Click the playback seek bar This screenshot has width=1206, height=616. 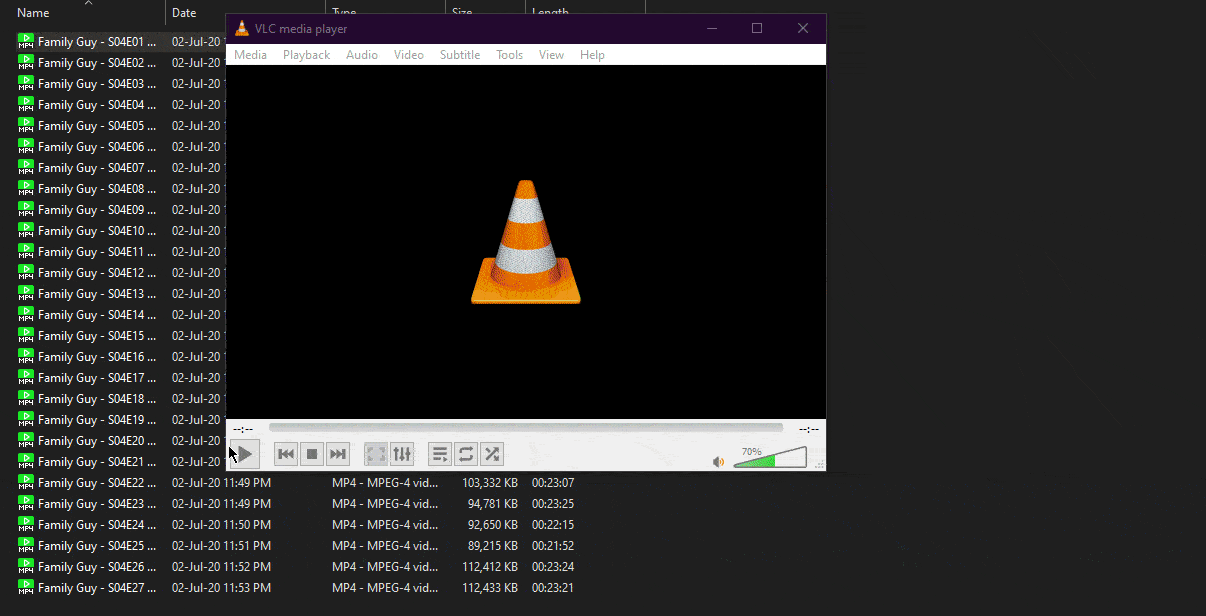point(525,428)
